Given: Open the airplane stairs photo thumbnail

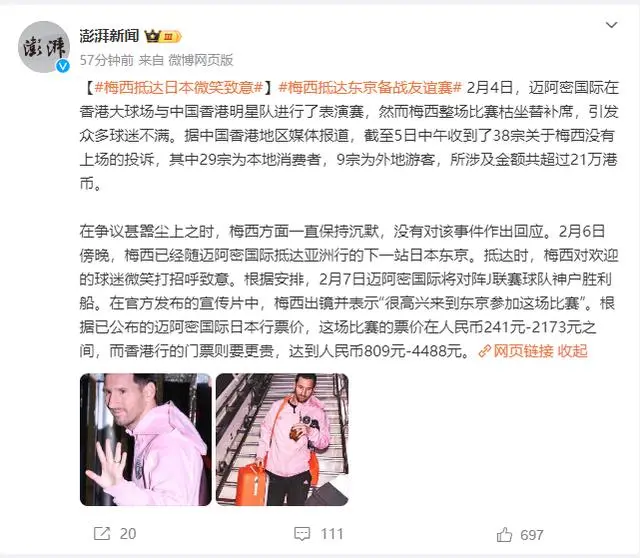Looking at the screenshot, I should (x=282, y=440).
